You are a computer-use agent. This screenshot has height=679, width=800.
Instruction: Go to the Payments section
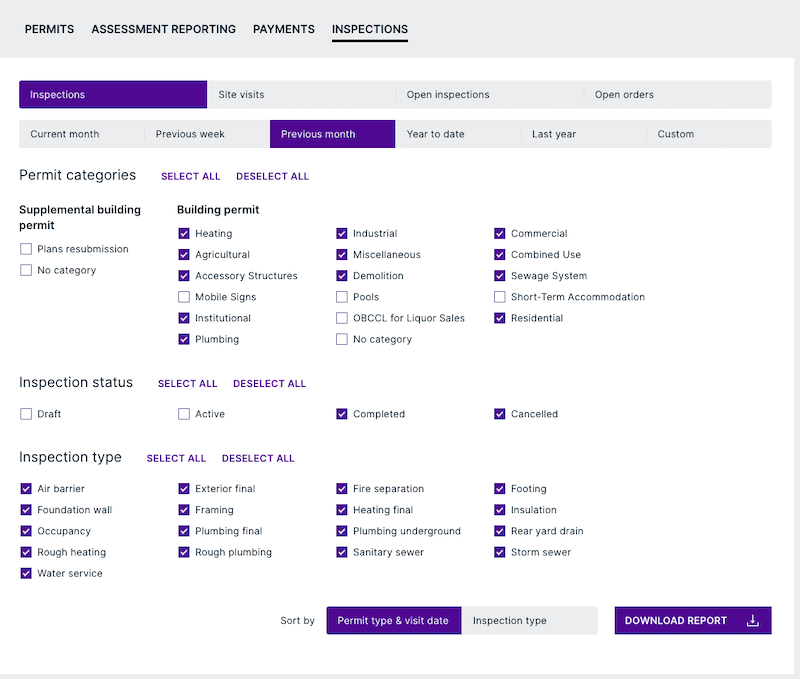[284, 29]
